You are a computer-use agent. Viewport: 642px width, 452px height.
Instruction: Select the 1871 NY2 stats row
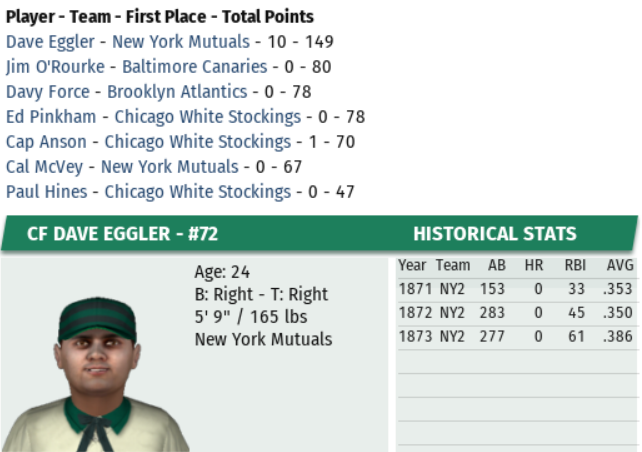point(515,289)
